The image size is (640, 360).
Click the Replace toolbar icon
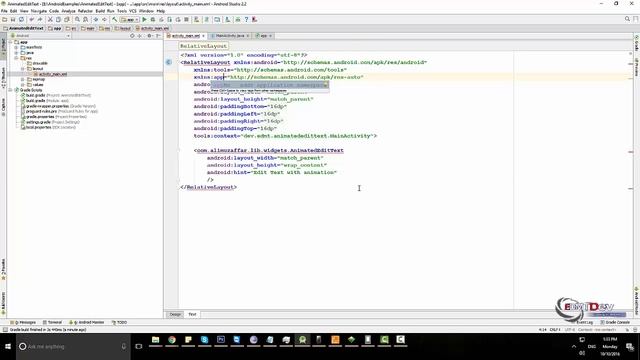(x=85, y=20)
